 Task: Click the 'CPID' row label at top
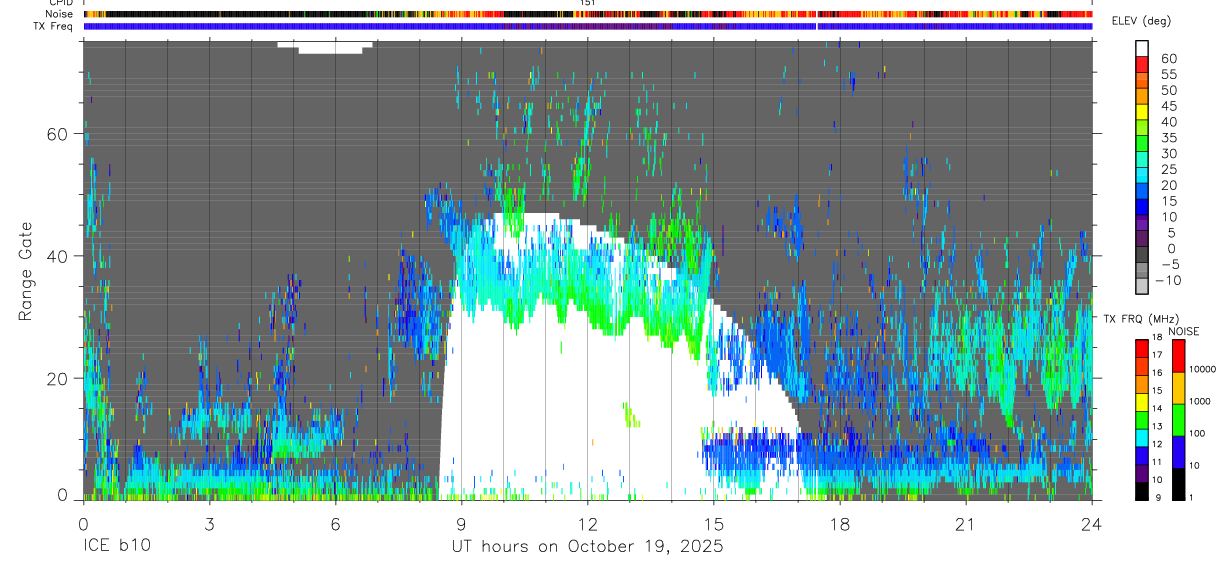point(61,3)
